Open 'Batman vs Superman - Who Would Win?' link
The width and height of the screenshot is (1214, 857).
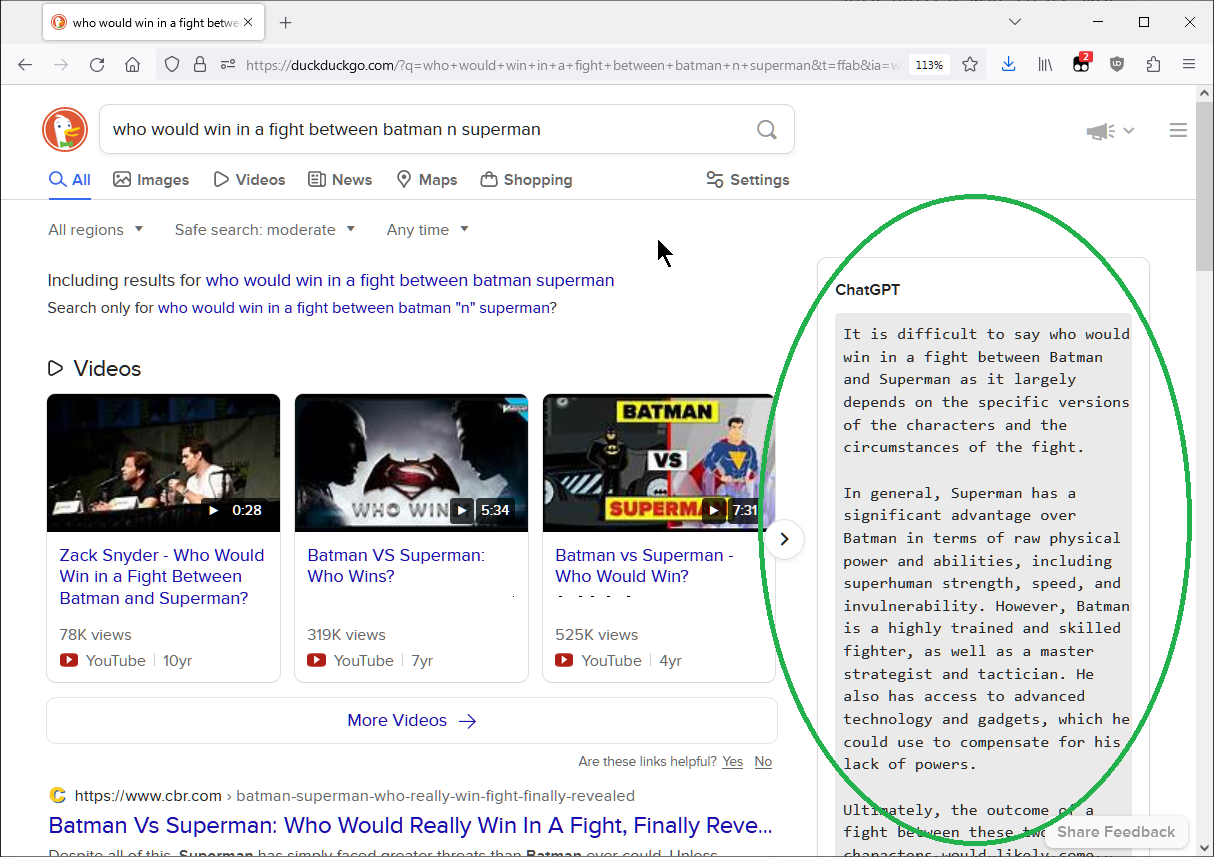point(644,566)
